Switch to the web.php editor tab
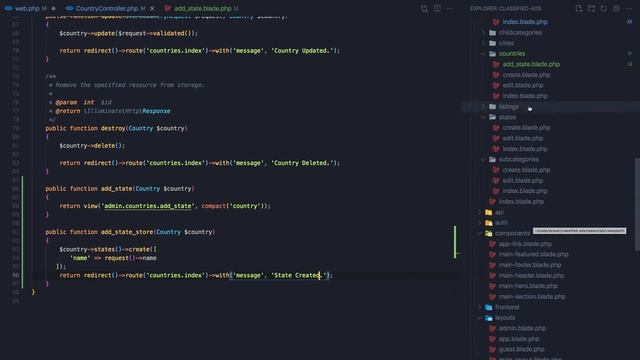The height and width of the screenshot is (360, 640). tap(27, 8)
